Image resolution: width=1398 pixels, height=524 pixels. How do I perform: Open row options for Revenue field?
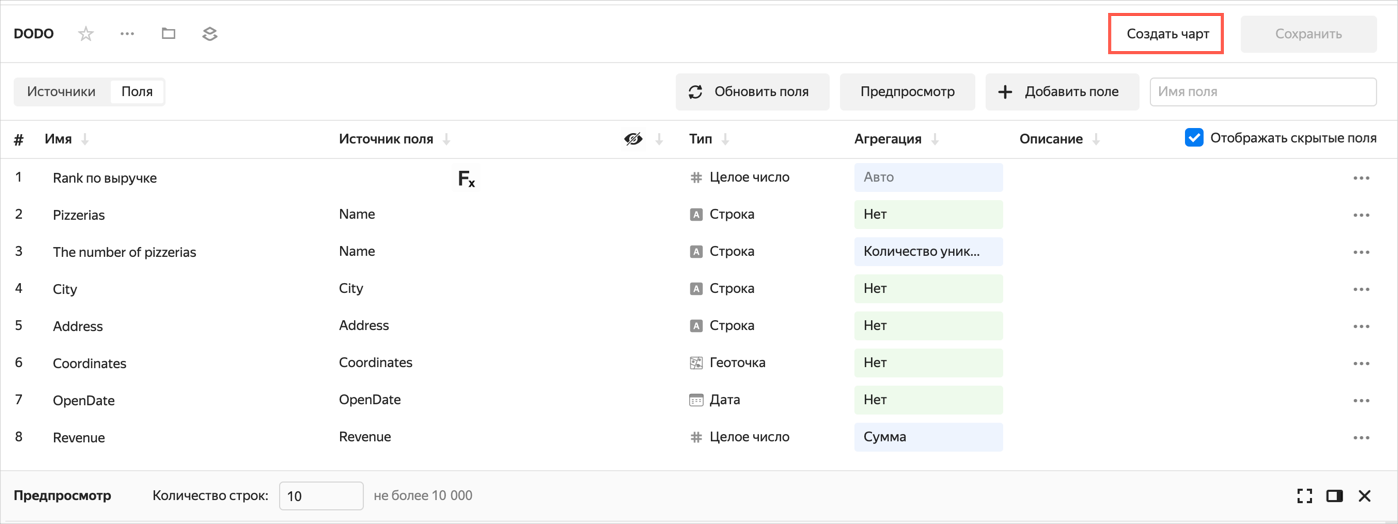coord(1361,438)
